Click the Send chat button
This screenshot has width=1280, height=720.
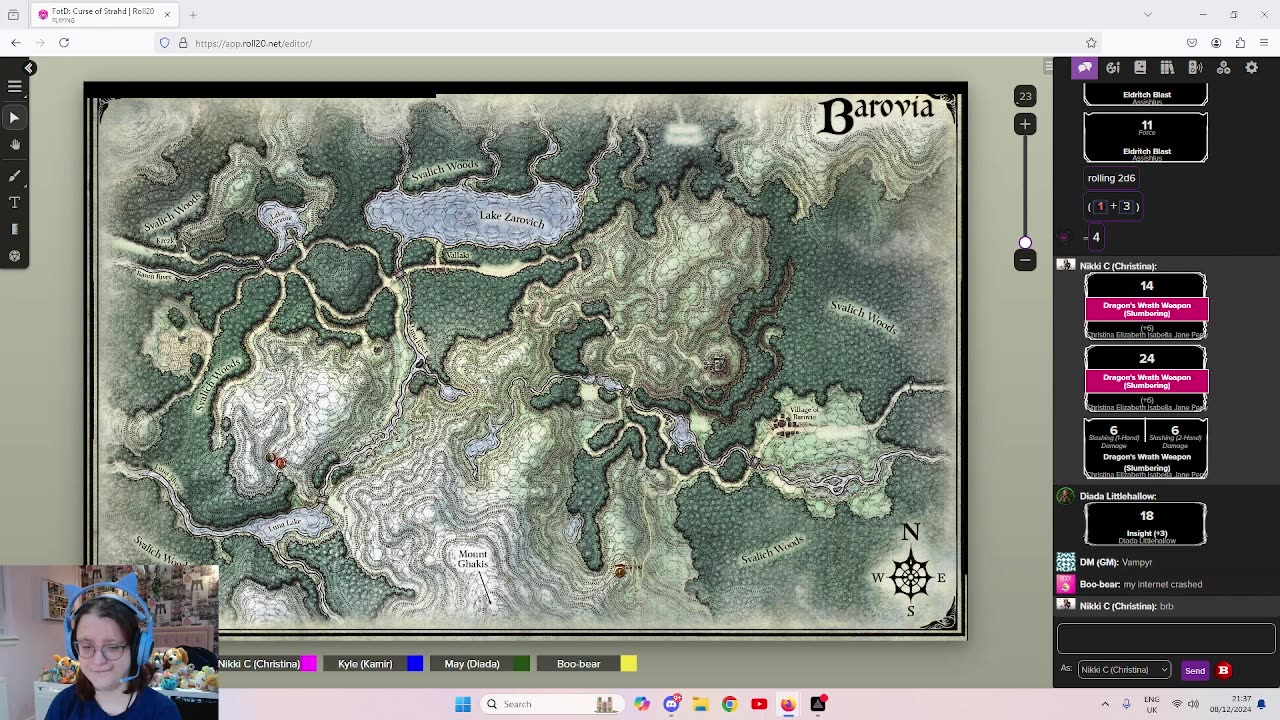click(1194, 670)
